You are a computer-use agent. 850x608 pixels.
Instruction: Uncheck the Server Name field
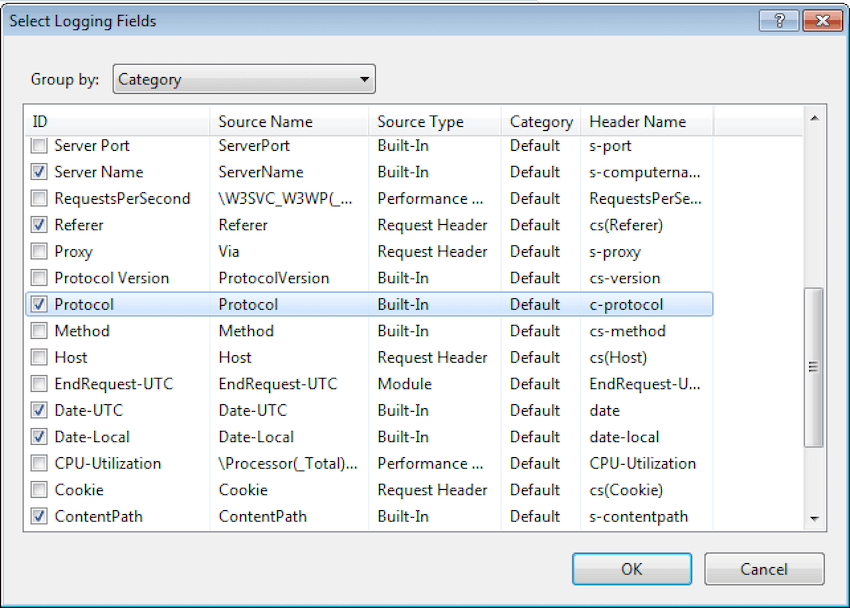39,172
